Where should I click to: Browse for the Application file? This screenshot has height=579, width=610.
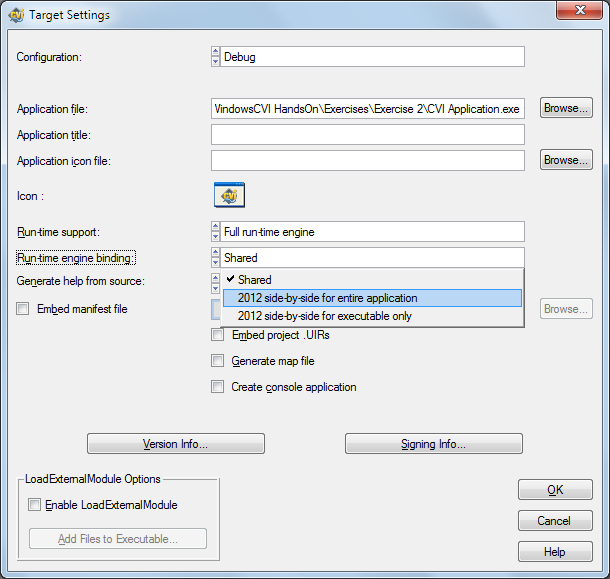point(566,108)
